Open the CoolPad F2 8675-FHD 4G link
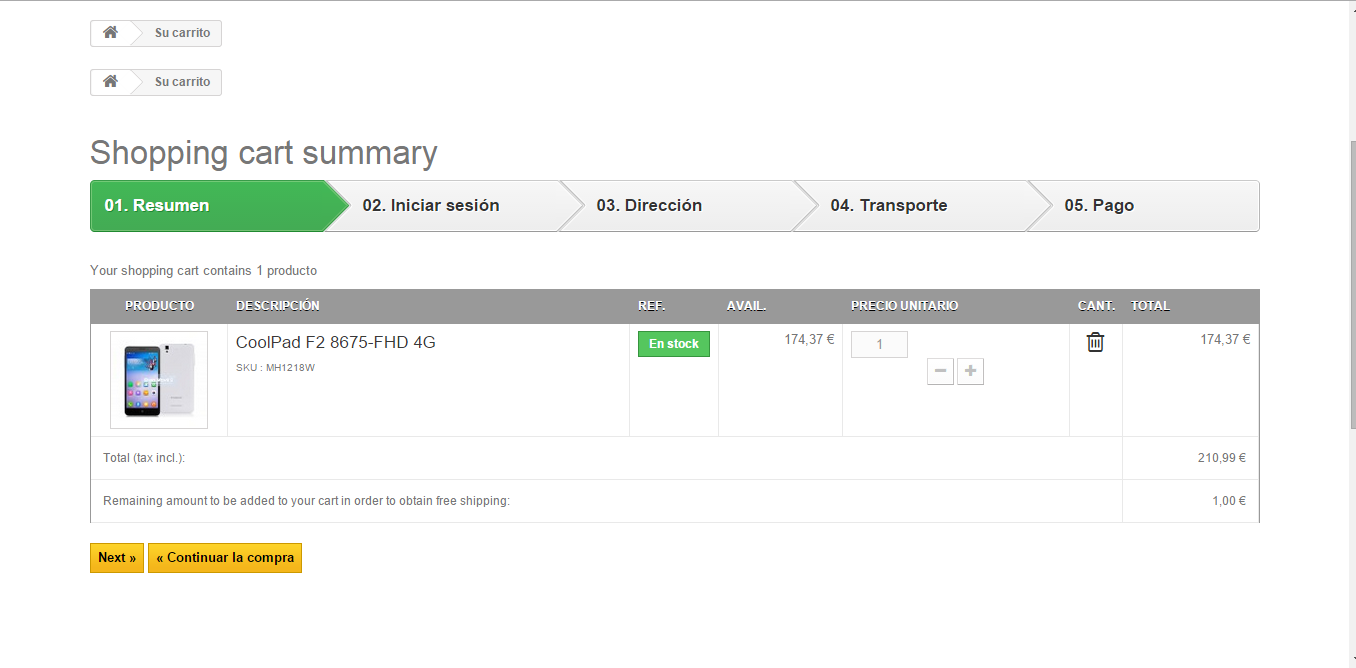This screenshot has height=668, width=1356. pos(335,342)
